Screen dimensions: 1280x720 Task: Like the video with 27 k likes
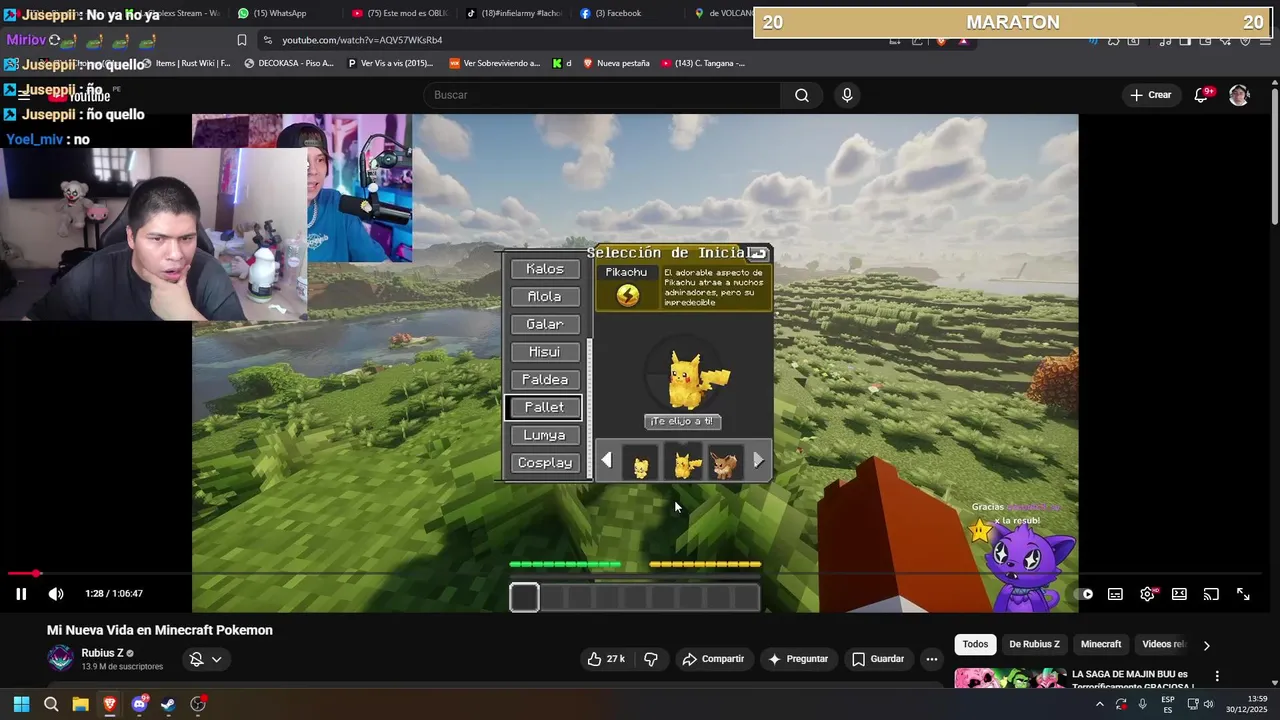[606, 659]
